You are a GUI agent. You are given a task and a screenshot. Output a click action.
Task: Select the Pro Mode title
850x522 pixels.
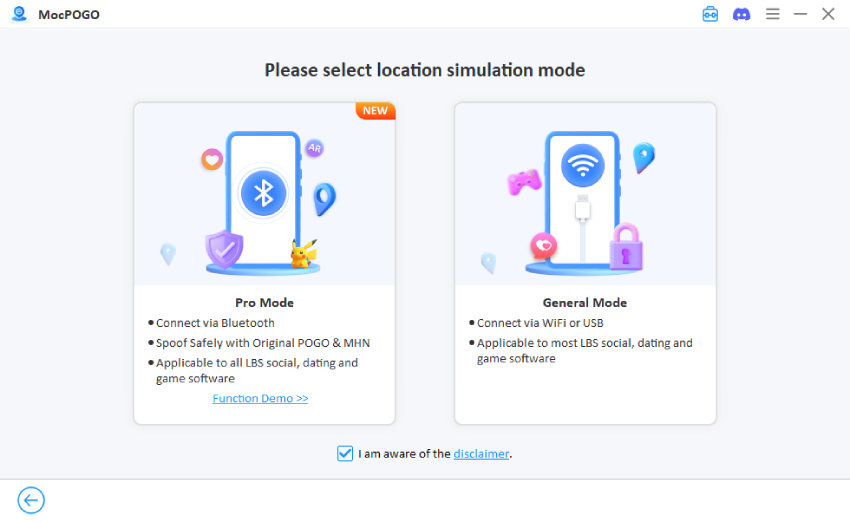pyautogui.click(x=264, y=302)
